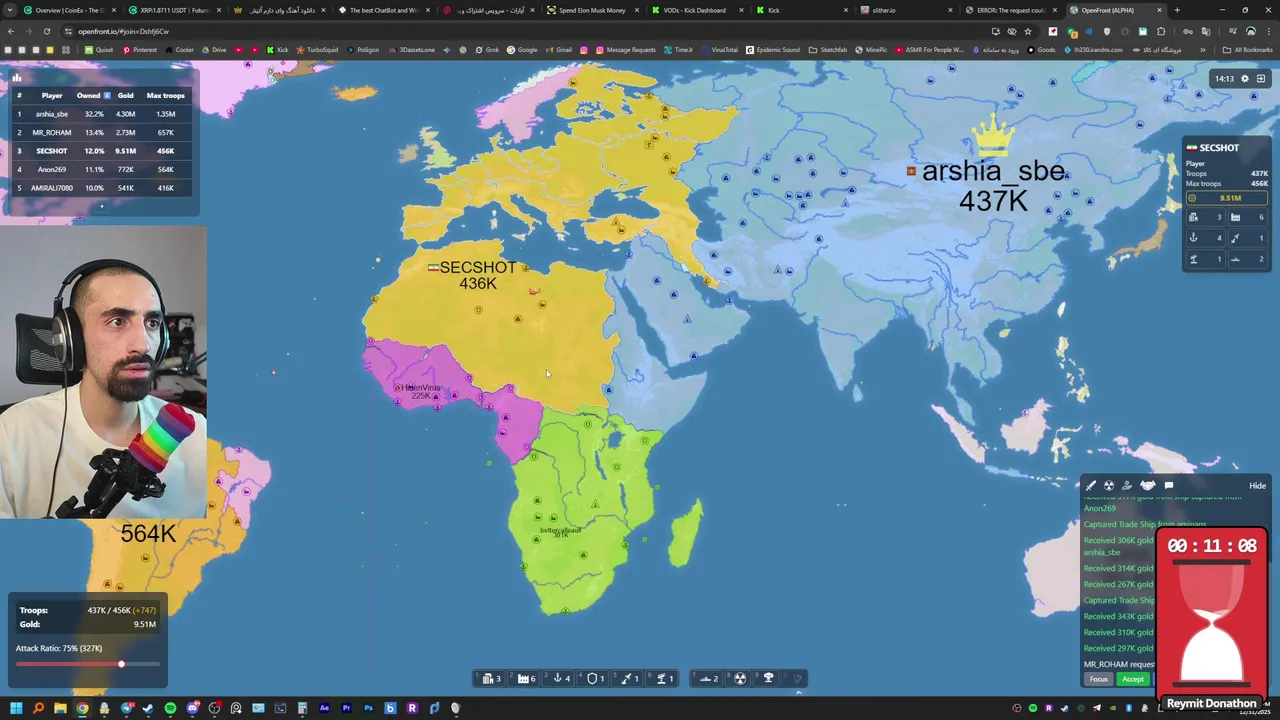Select SECSHOT row in leaderboard

101,151
